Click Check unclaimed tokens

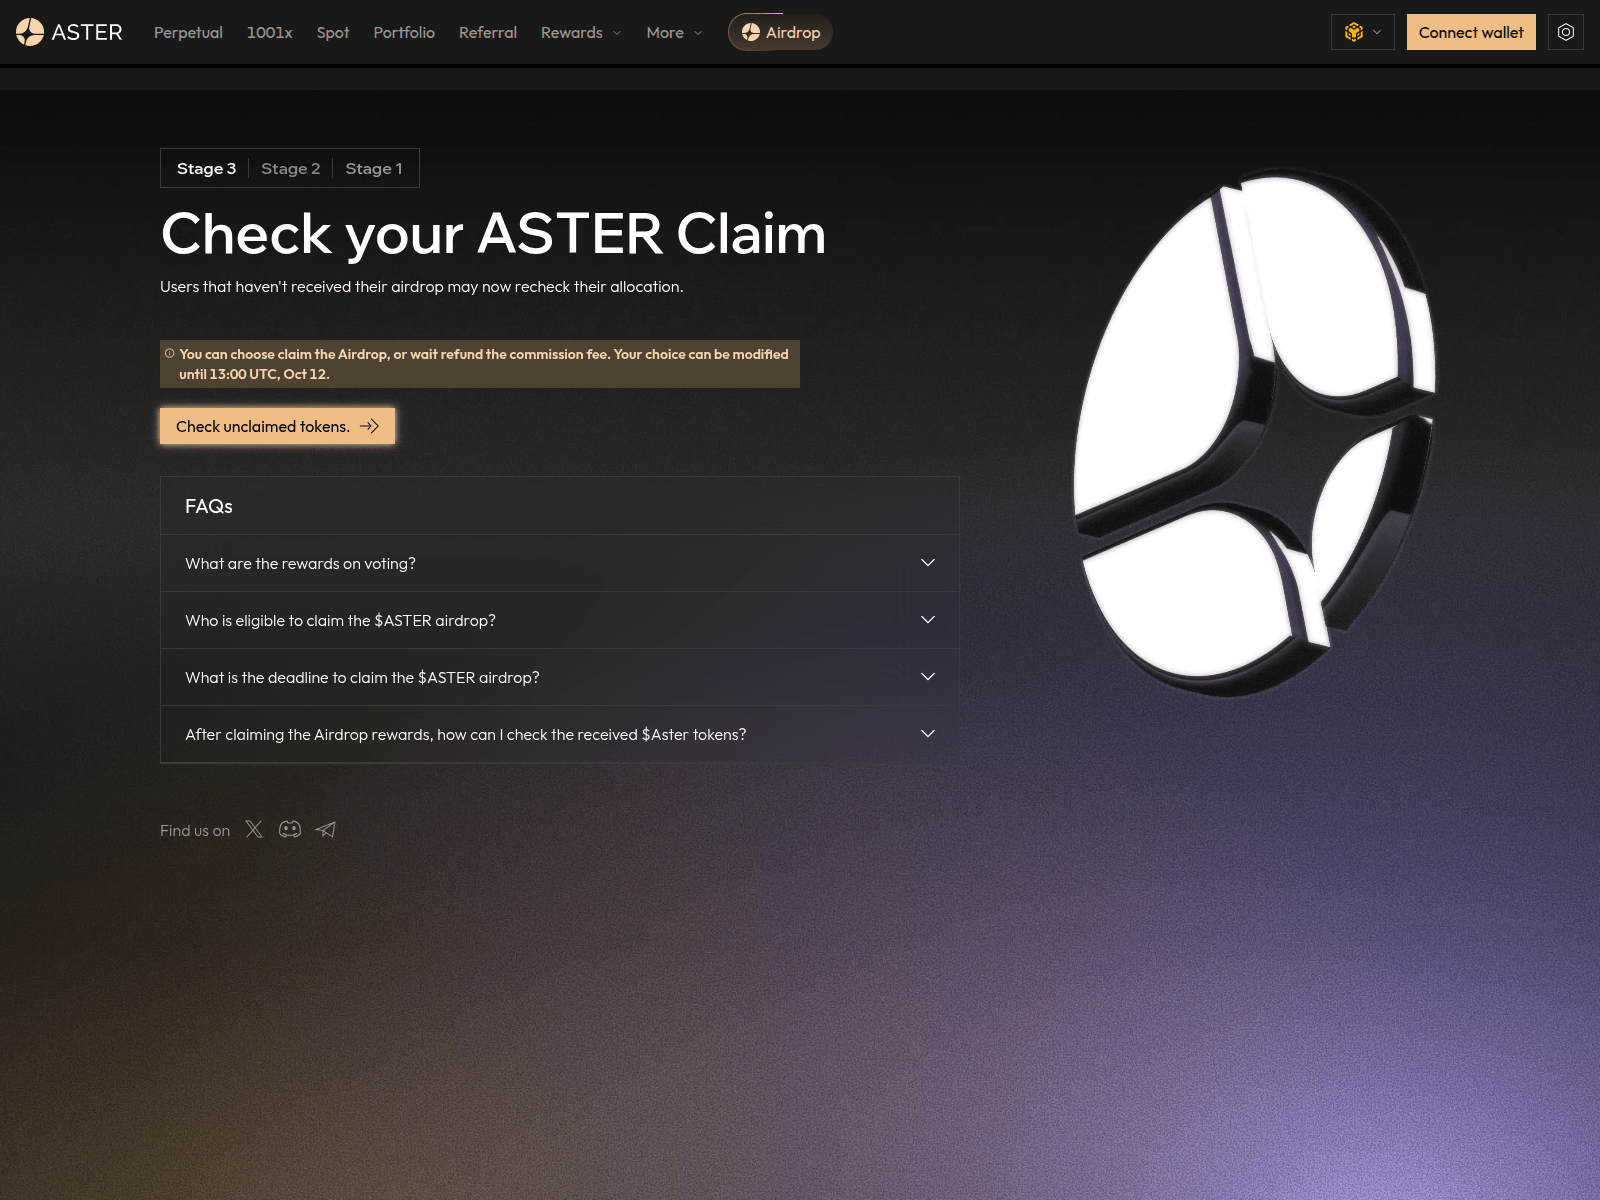276,426
